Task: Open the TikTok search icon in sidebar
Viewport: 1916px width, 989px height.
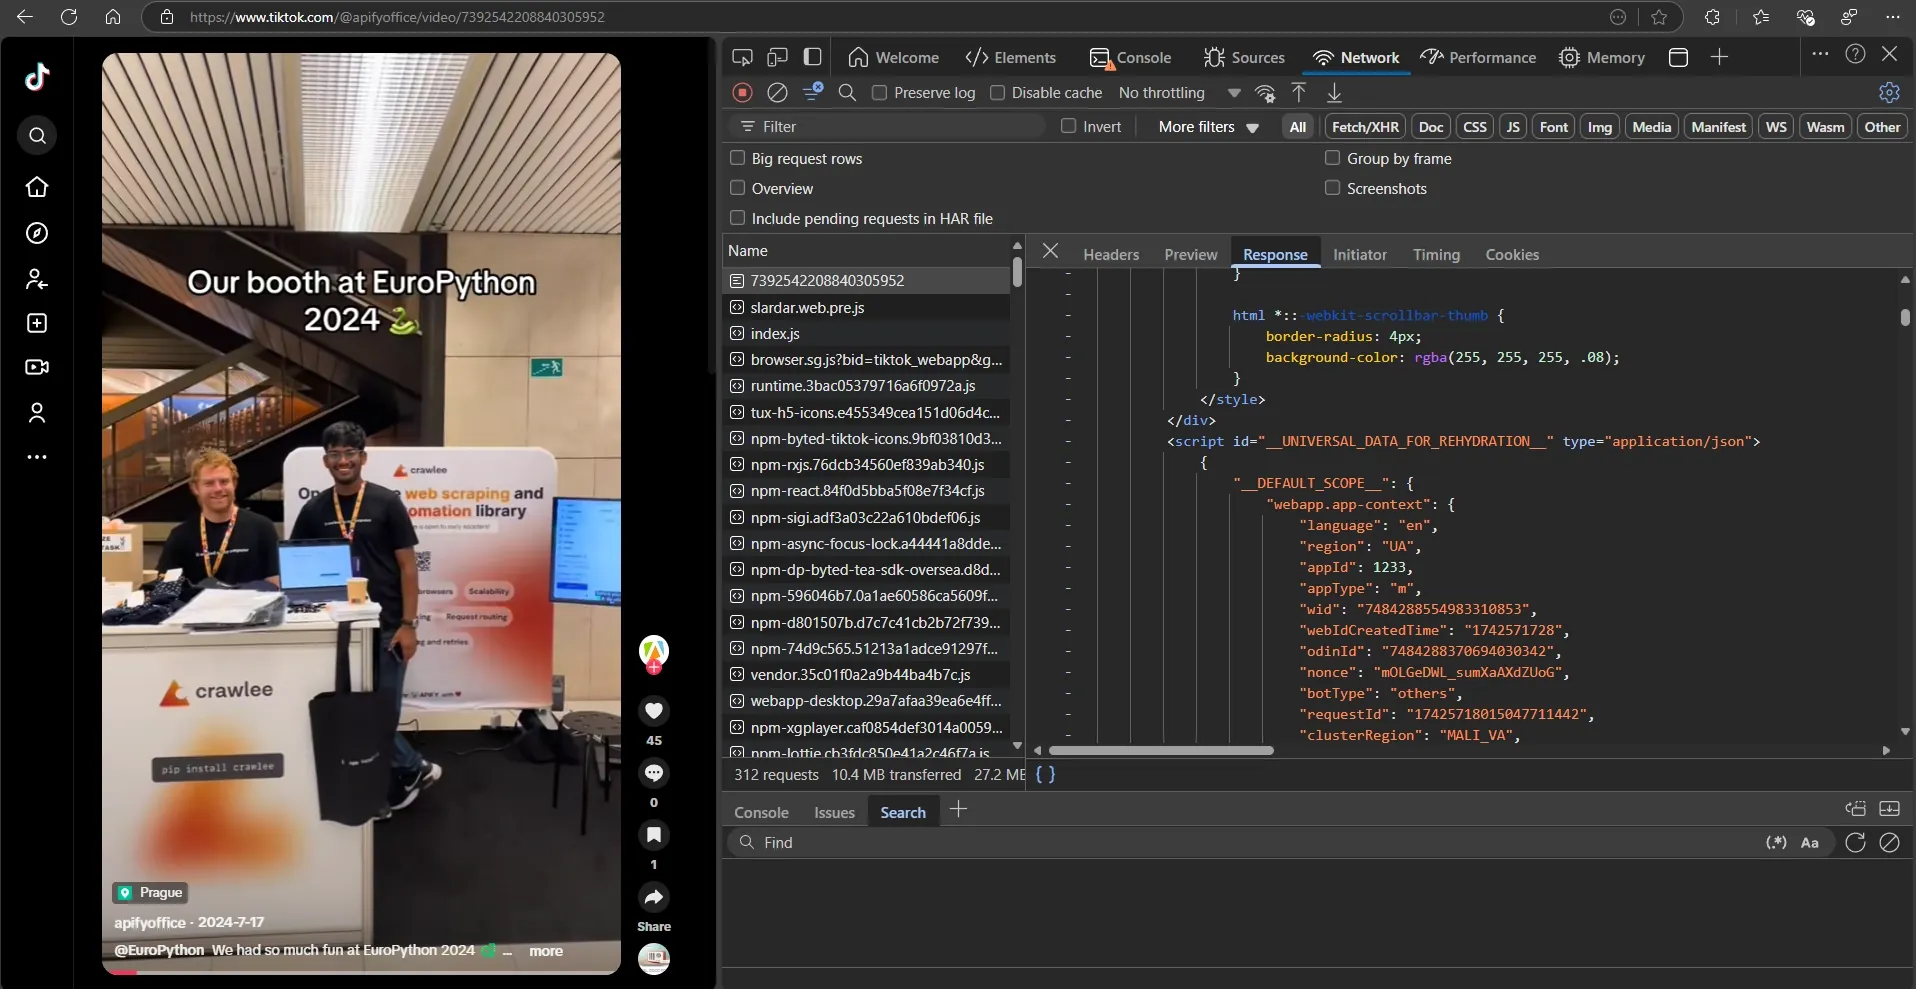Action: (x=37, y=136)
